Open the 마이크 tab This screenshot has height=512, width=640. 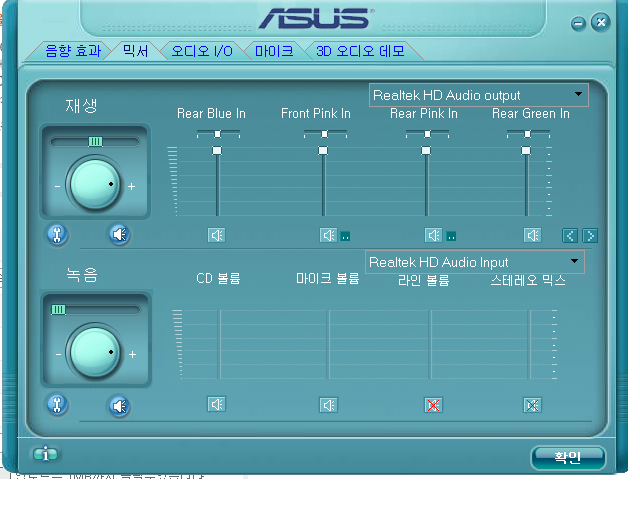tap(274, 51)
